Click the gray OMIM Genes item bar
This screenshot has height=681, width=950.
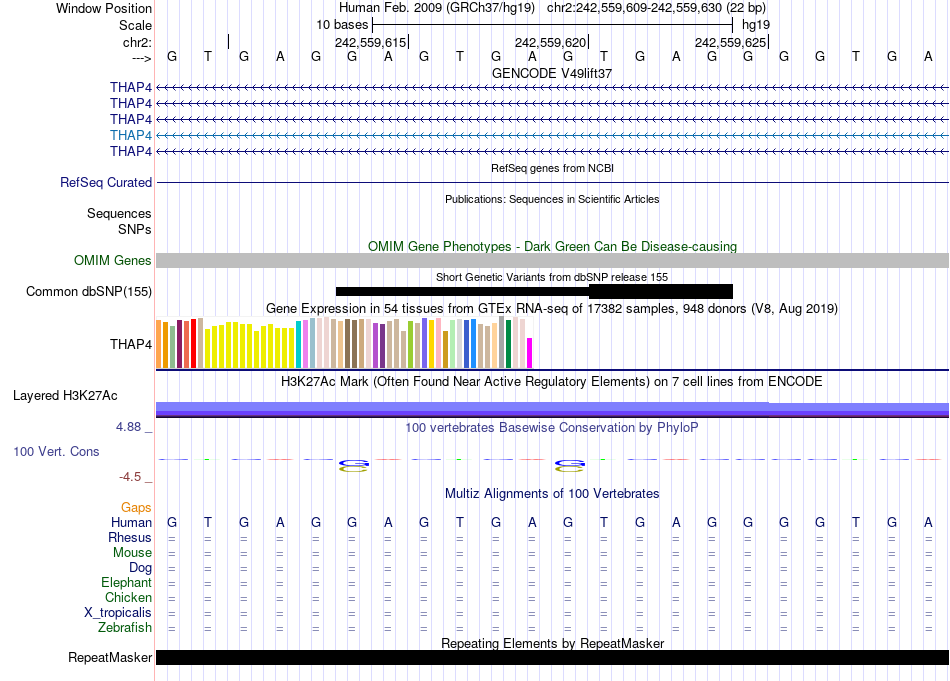(x=553, y=261)
